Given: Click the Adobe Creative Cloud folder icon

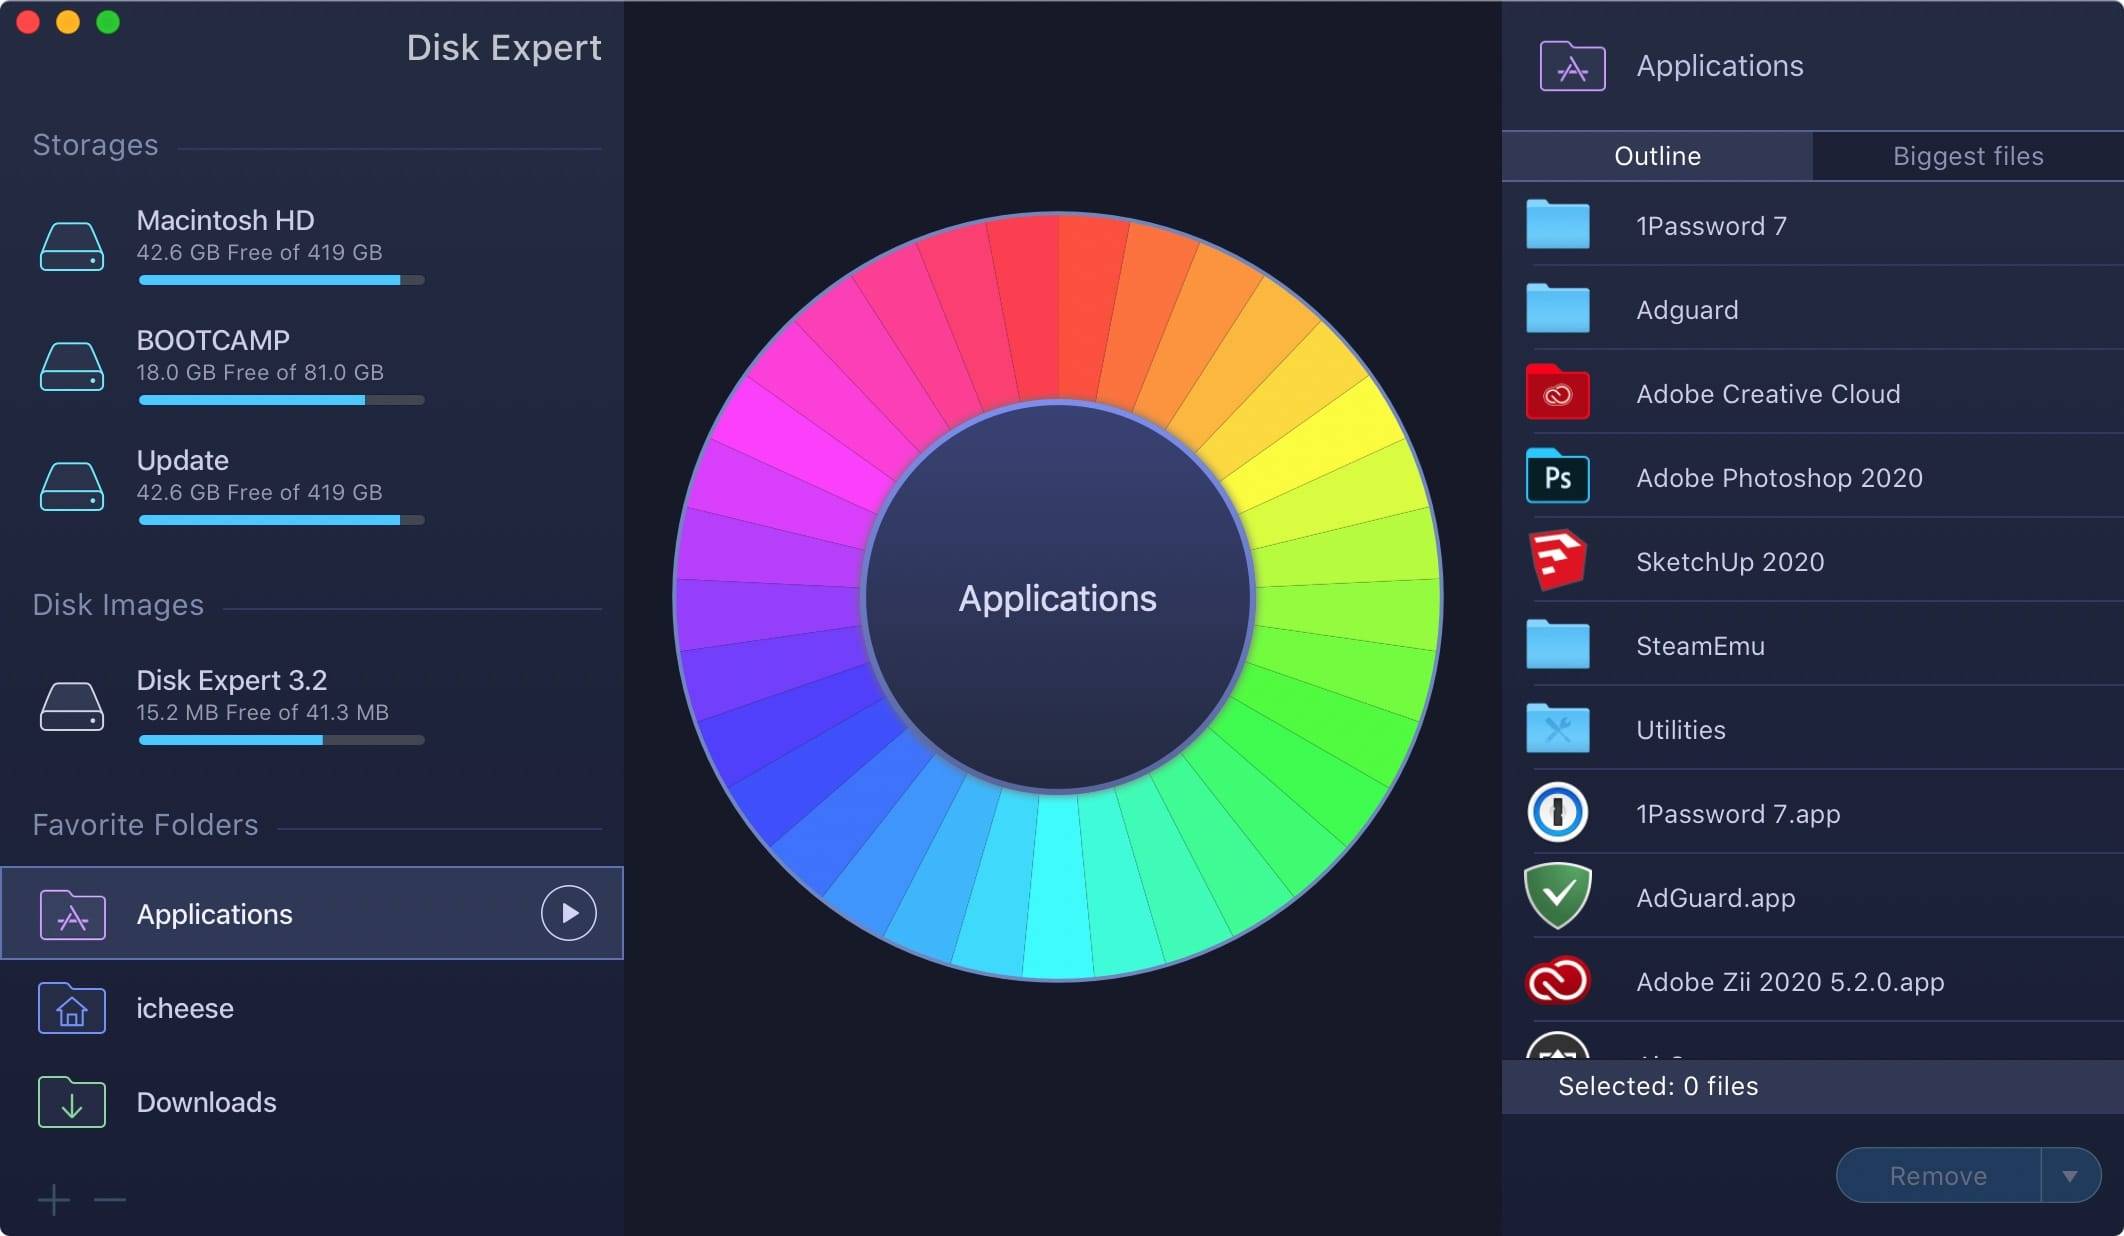Looking at the screenshot, I should 1557,393.
